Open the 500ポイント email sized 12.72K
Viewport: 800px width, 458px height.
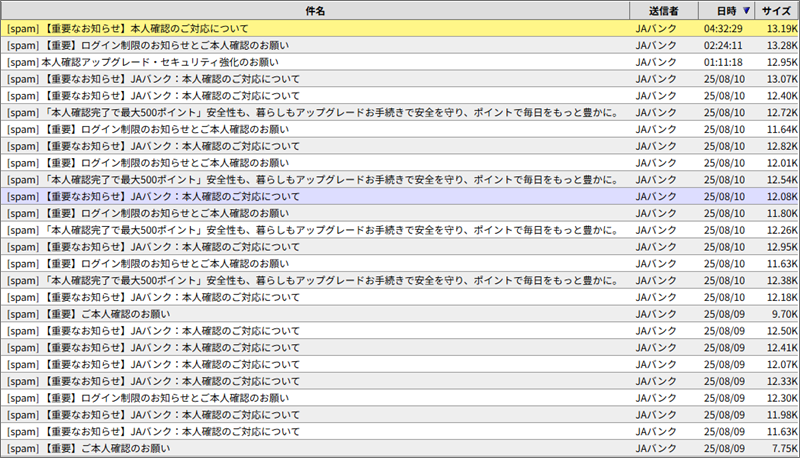pyautogui.click(x=400, y=113)
